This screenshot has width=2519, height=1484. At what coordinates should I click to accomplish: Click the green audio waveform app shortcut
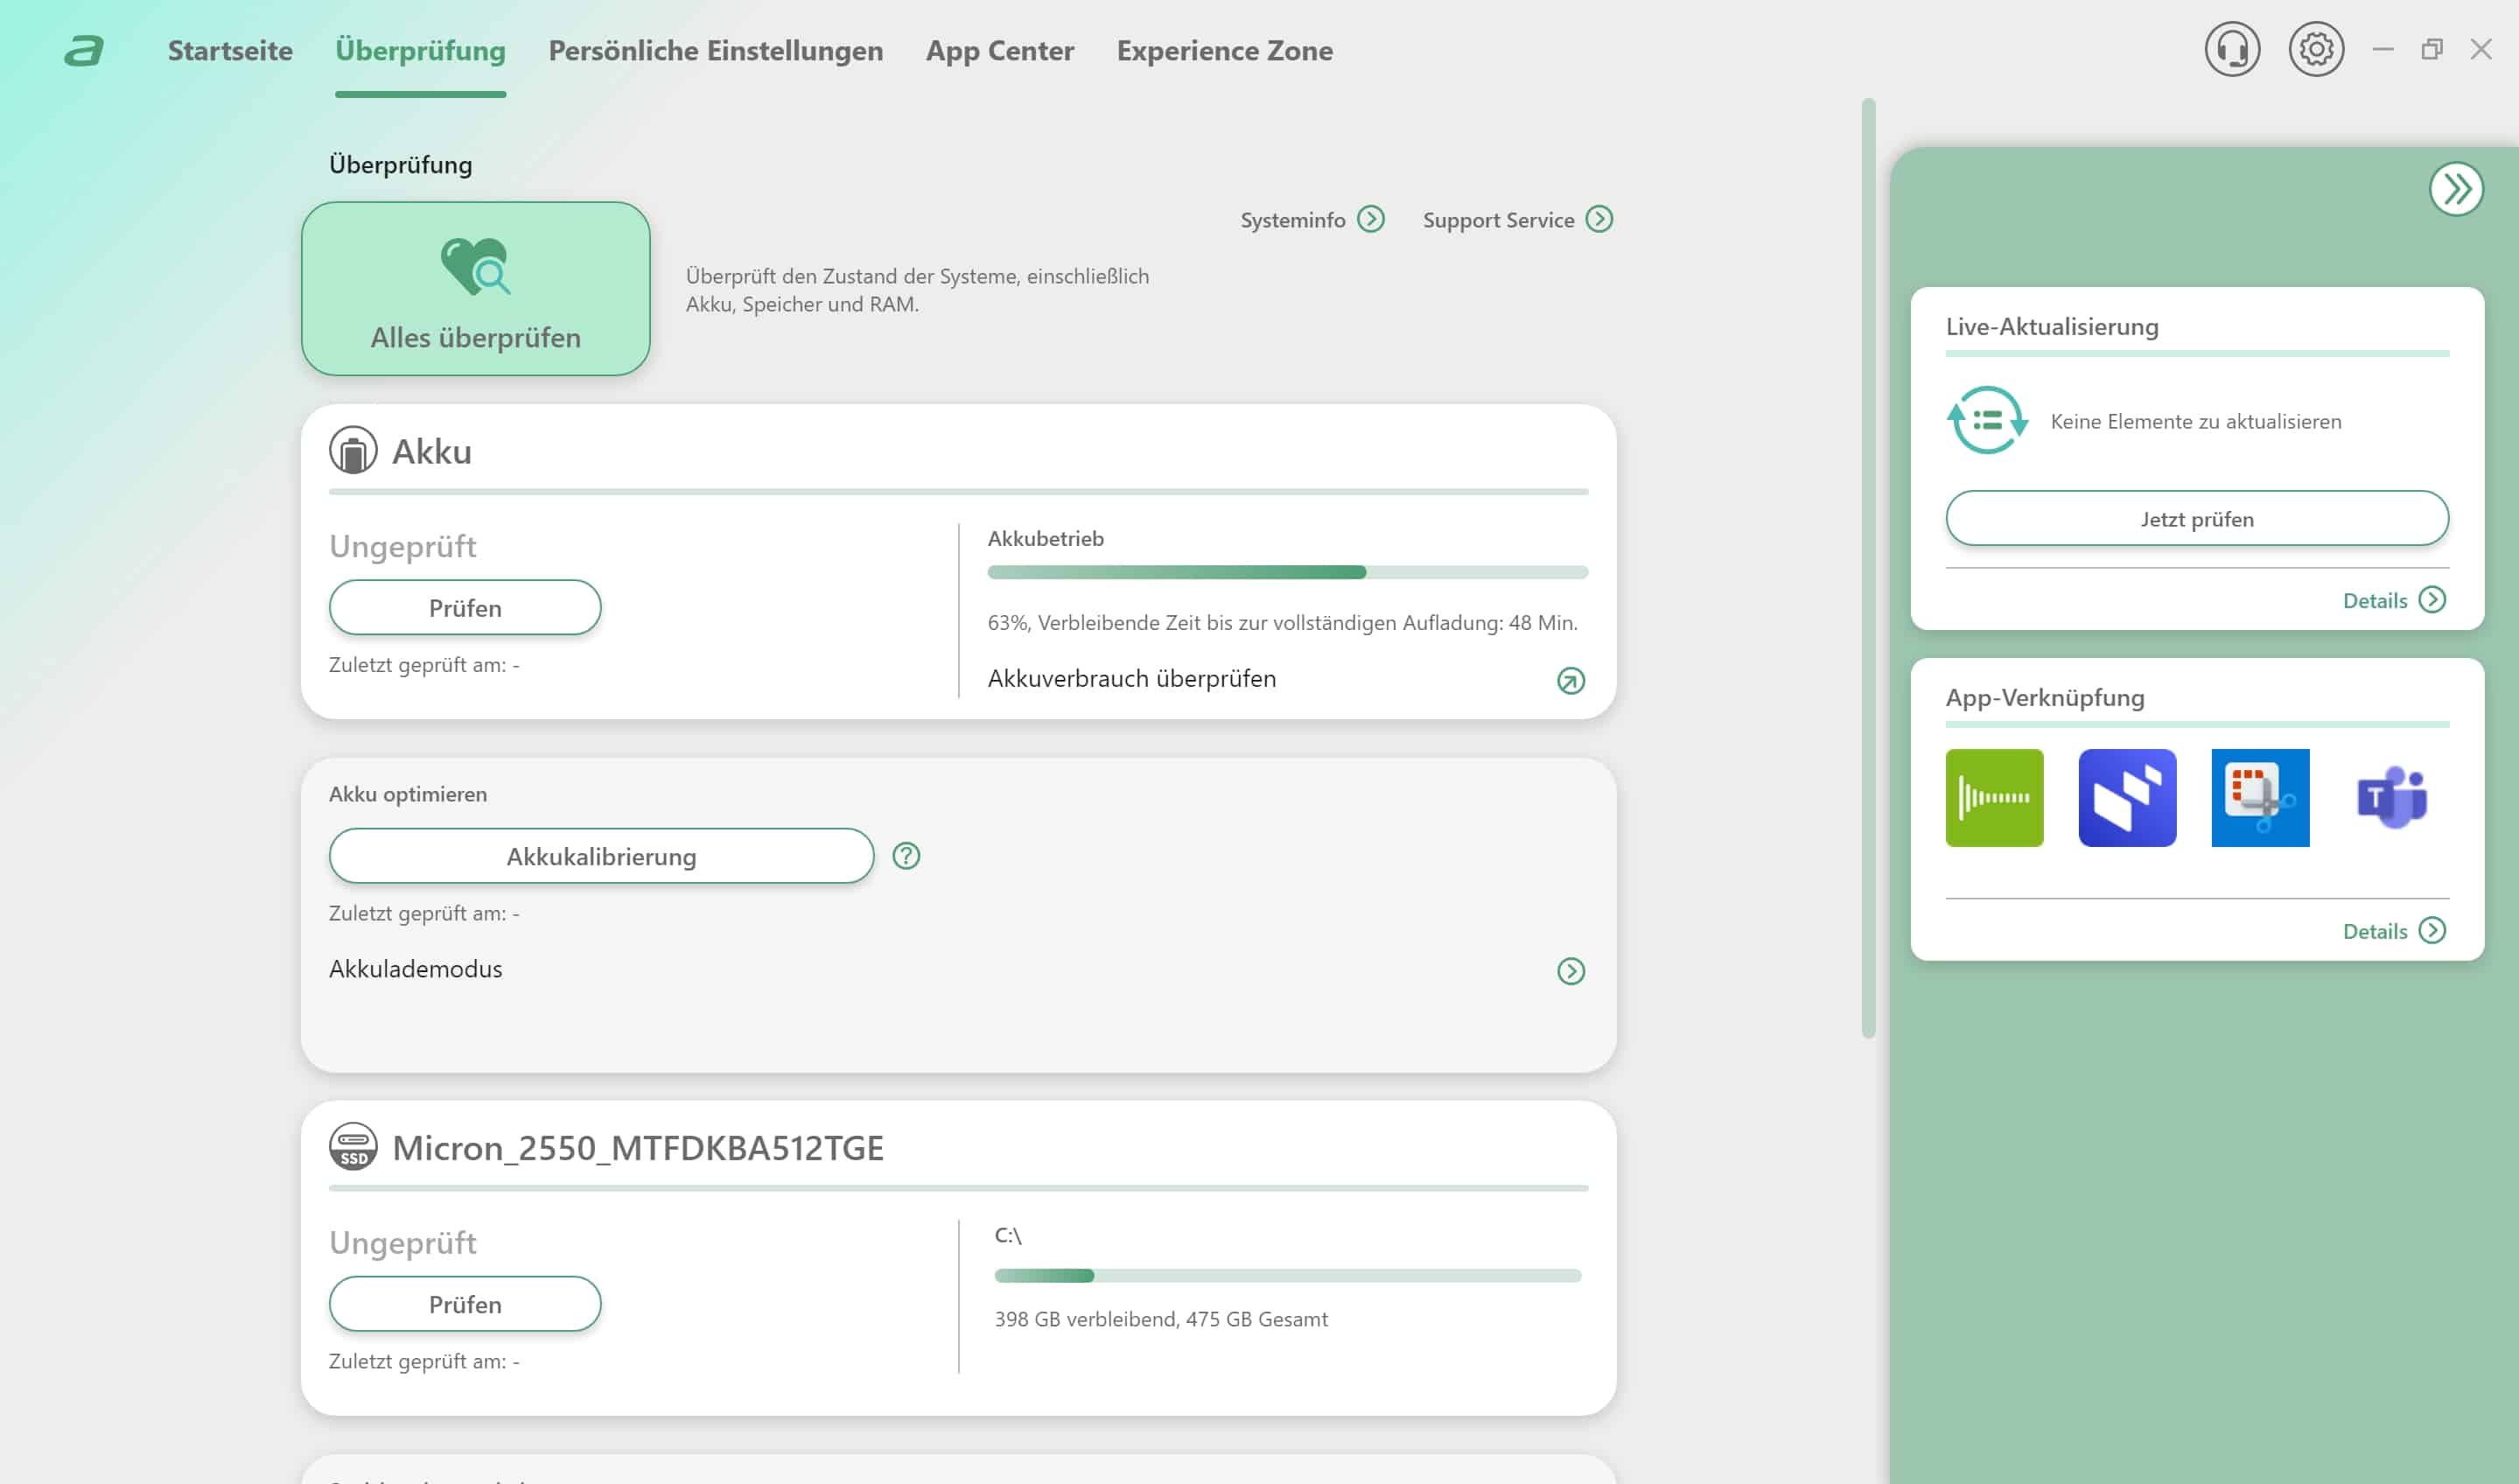coord(1993,797)
